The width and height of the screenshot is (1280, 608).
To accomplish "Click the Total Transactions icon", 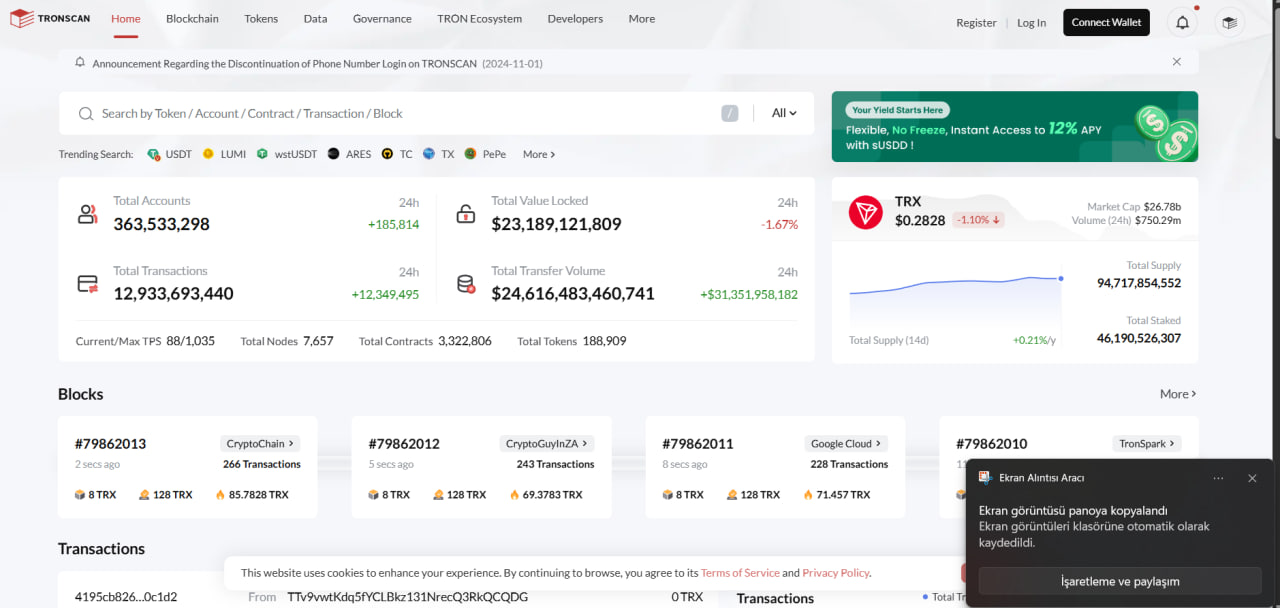I will [x=88, y=284].
